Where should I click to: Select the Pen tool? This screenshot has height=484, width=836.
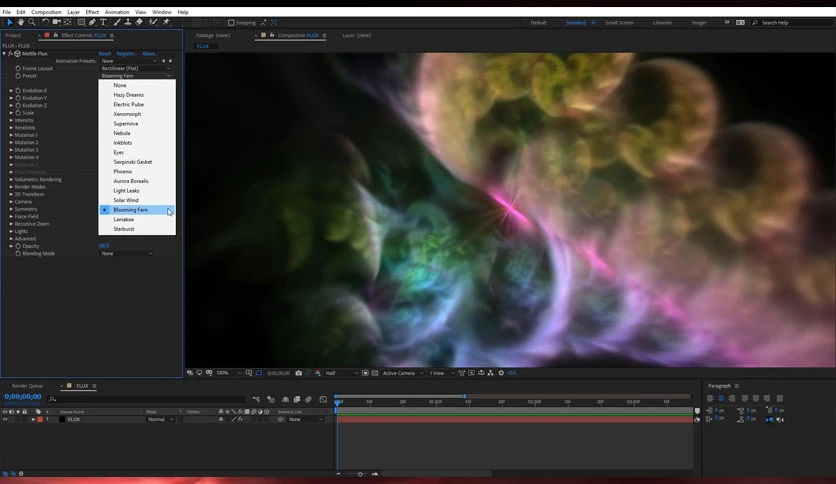(92, 22)
